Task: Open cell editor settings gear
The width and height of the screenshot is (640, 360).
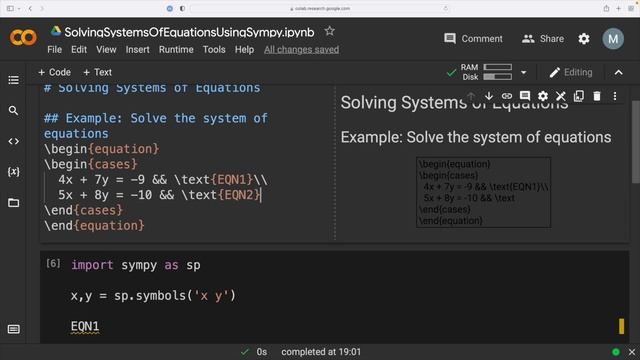Action: tap(542, 96)
